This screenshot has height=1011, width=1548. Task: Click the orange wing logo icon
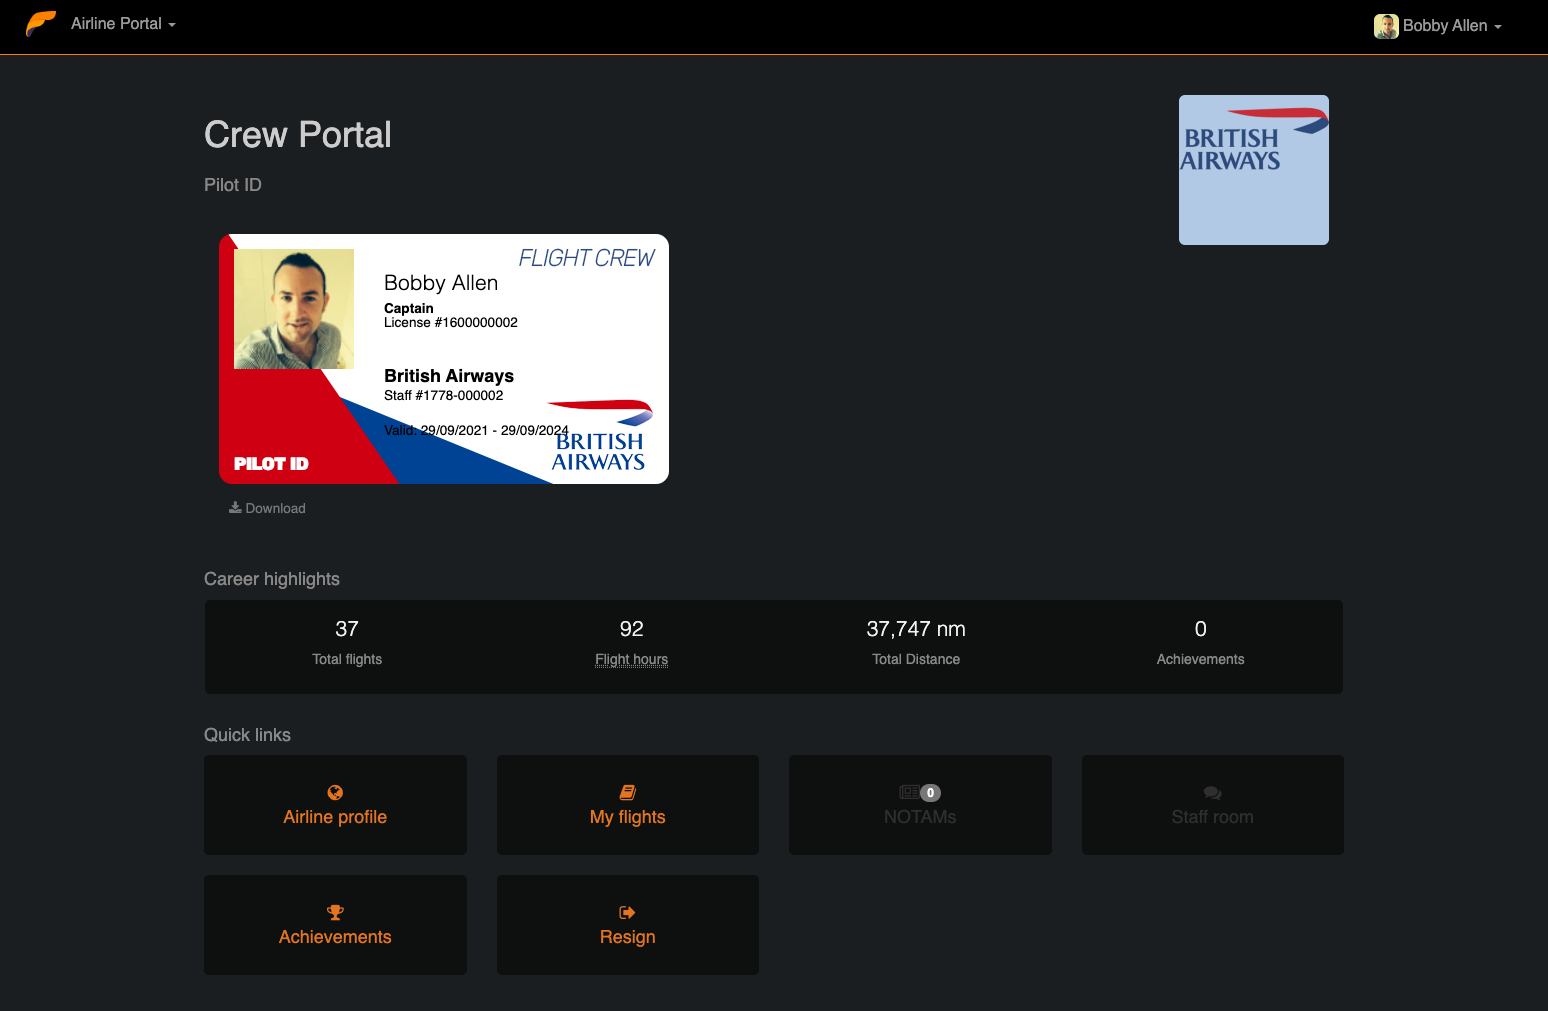41,24
